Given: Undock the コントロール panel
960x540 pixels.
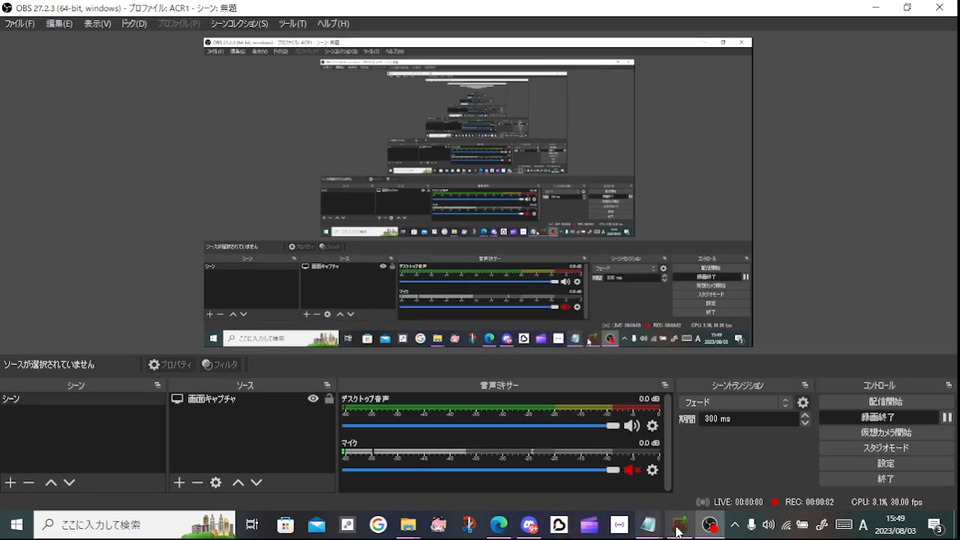Looking at the screenshot, I should click(x=948, y=385).
